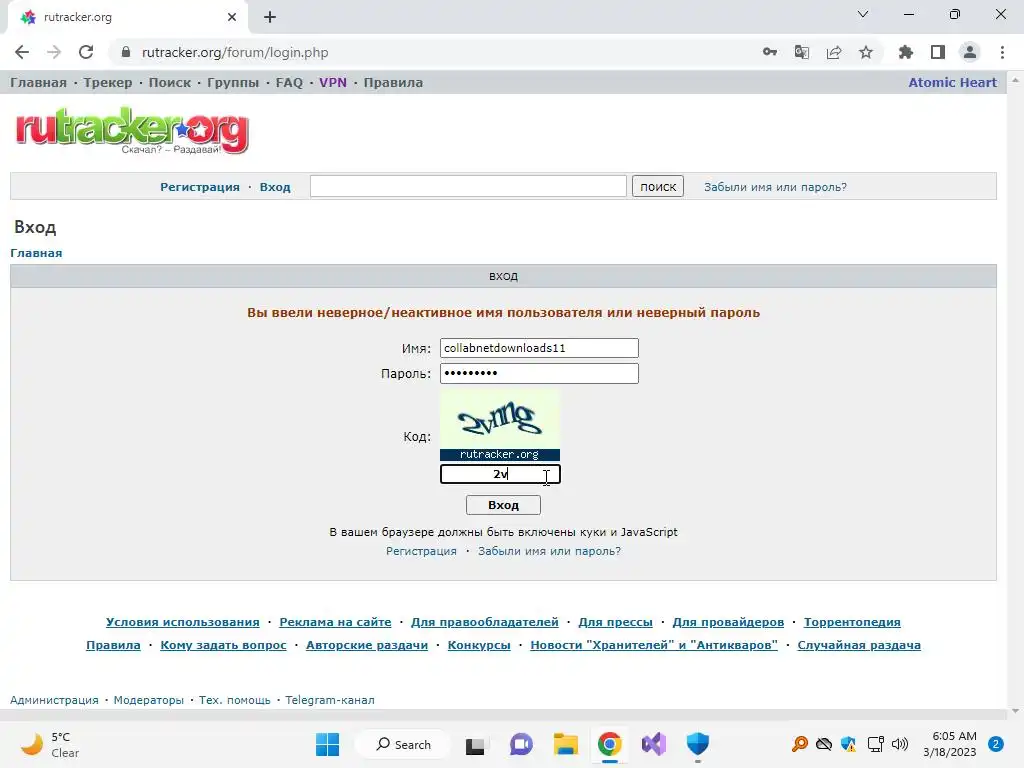The image size is (1024, 768).
Task: Click the browser address bar URL
Action: (x=235, y=52)
